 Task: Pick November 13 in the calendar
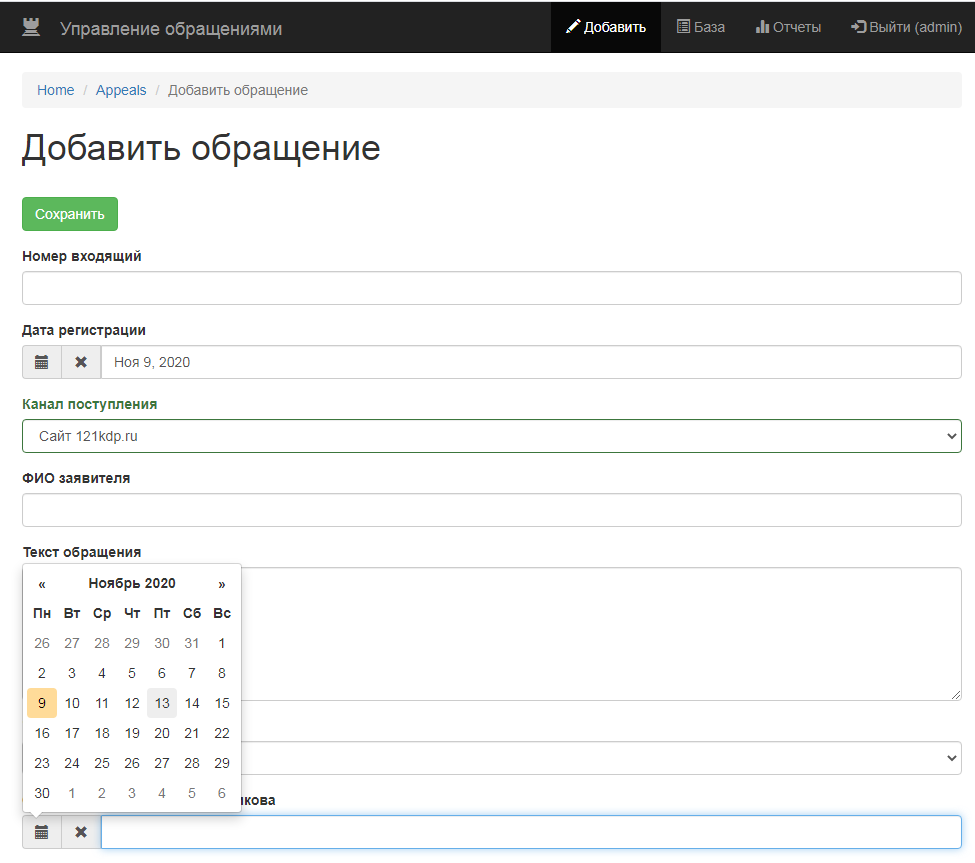162,703
